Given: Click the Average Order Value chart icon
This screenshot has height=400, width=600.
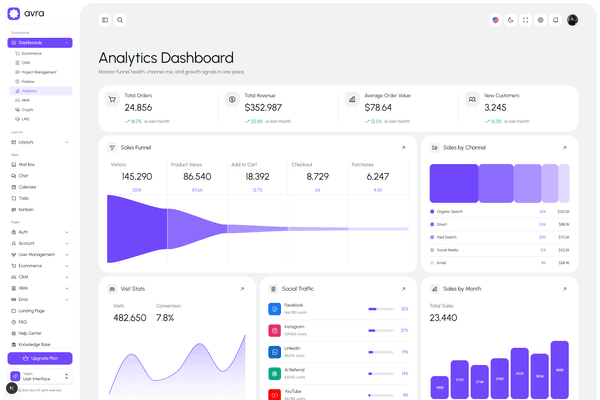Looking at the screenshot, I should click(x=352, y=100).
